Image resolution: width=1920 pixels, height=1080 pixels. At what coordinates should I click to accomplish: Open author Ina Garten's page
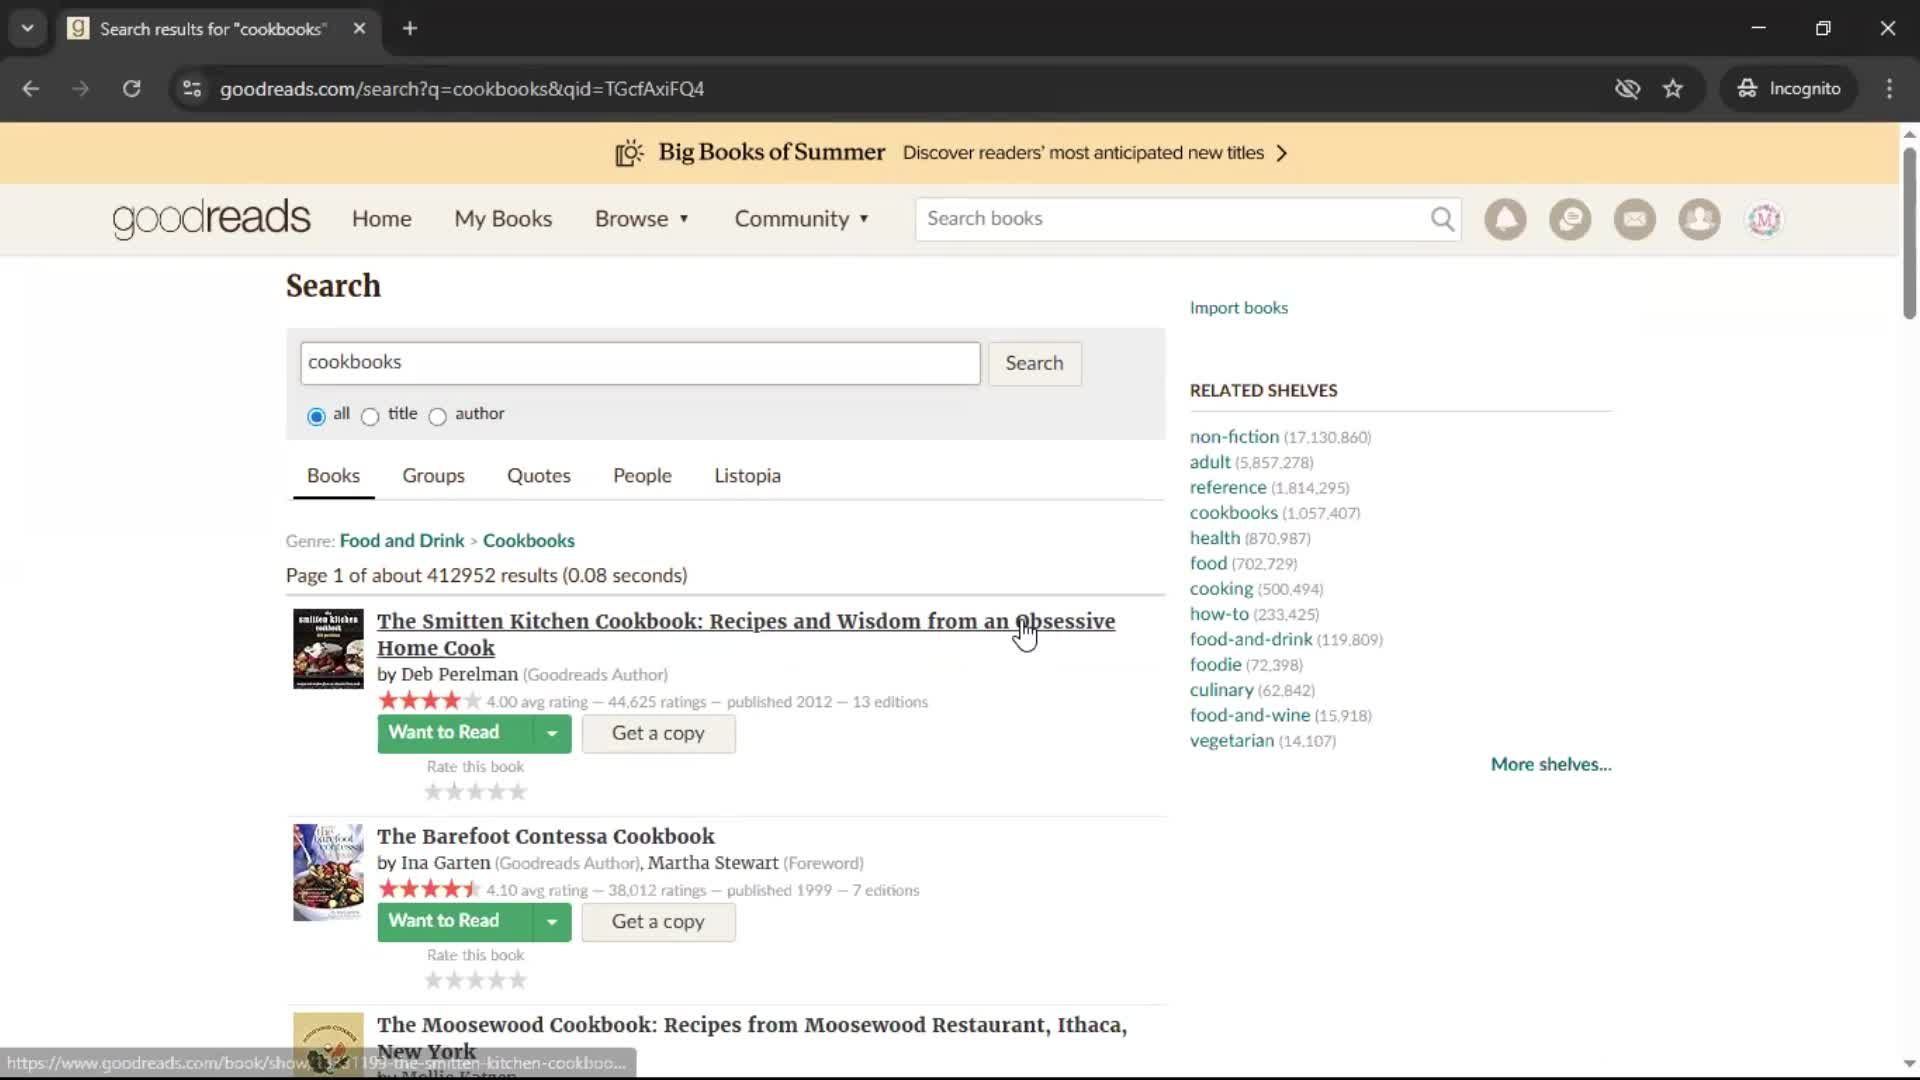pos(445,863)
